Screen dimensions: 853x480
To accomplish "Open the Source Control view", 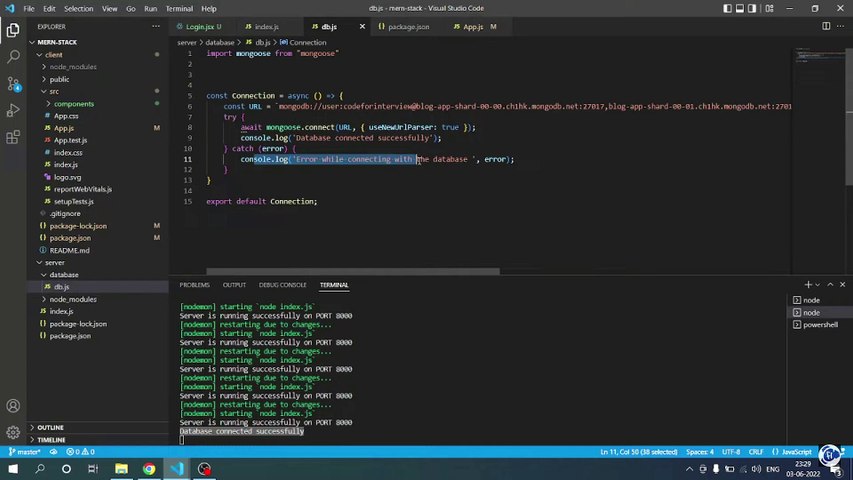I will point(13,83).
